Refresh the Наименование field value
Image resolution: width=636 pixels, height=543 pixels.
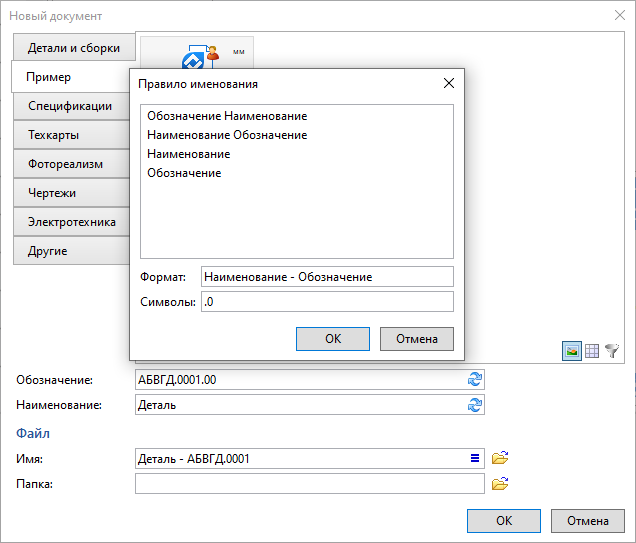coord(475,405)
